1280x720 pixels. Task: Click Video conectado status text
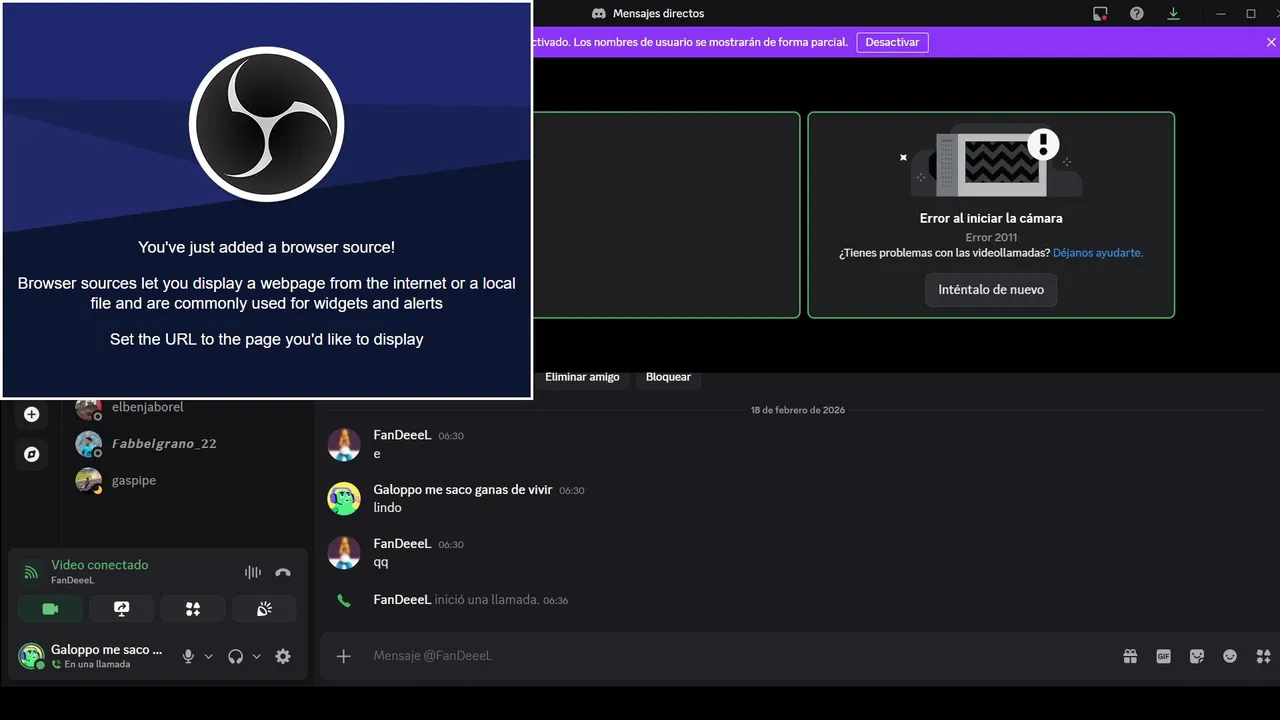[x=100, y=565]
